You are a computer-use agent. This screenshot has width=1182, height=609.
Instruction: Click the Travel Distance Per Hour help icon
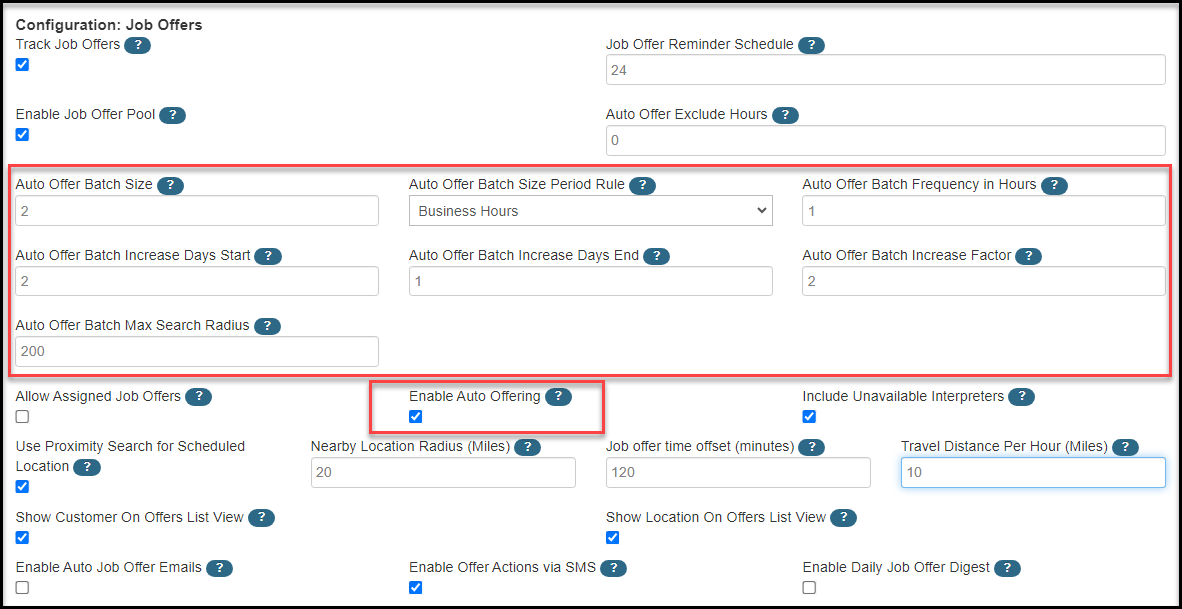click(x=1125, y=447)
